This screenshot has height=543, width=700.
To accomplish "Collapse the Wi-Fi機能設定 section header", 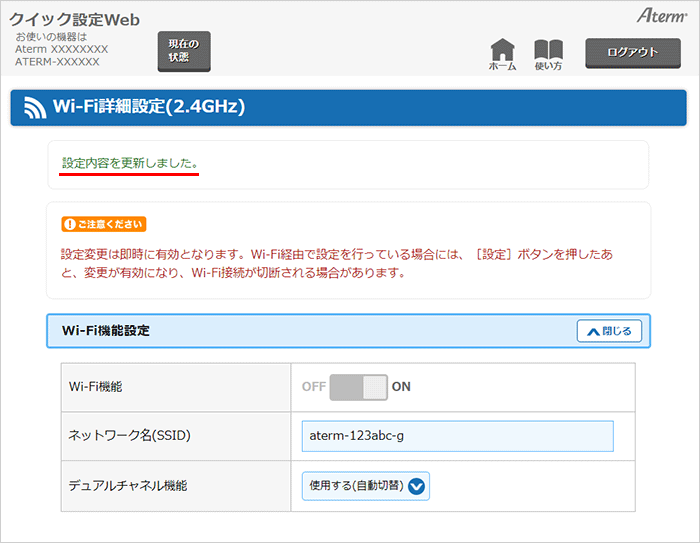I will tap(300, 331).
